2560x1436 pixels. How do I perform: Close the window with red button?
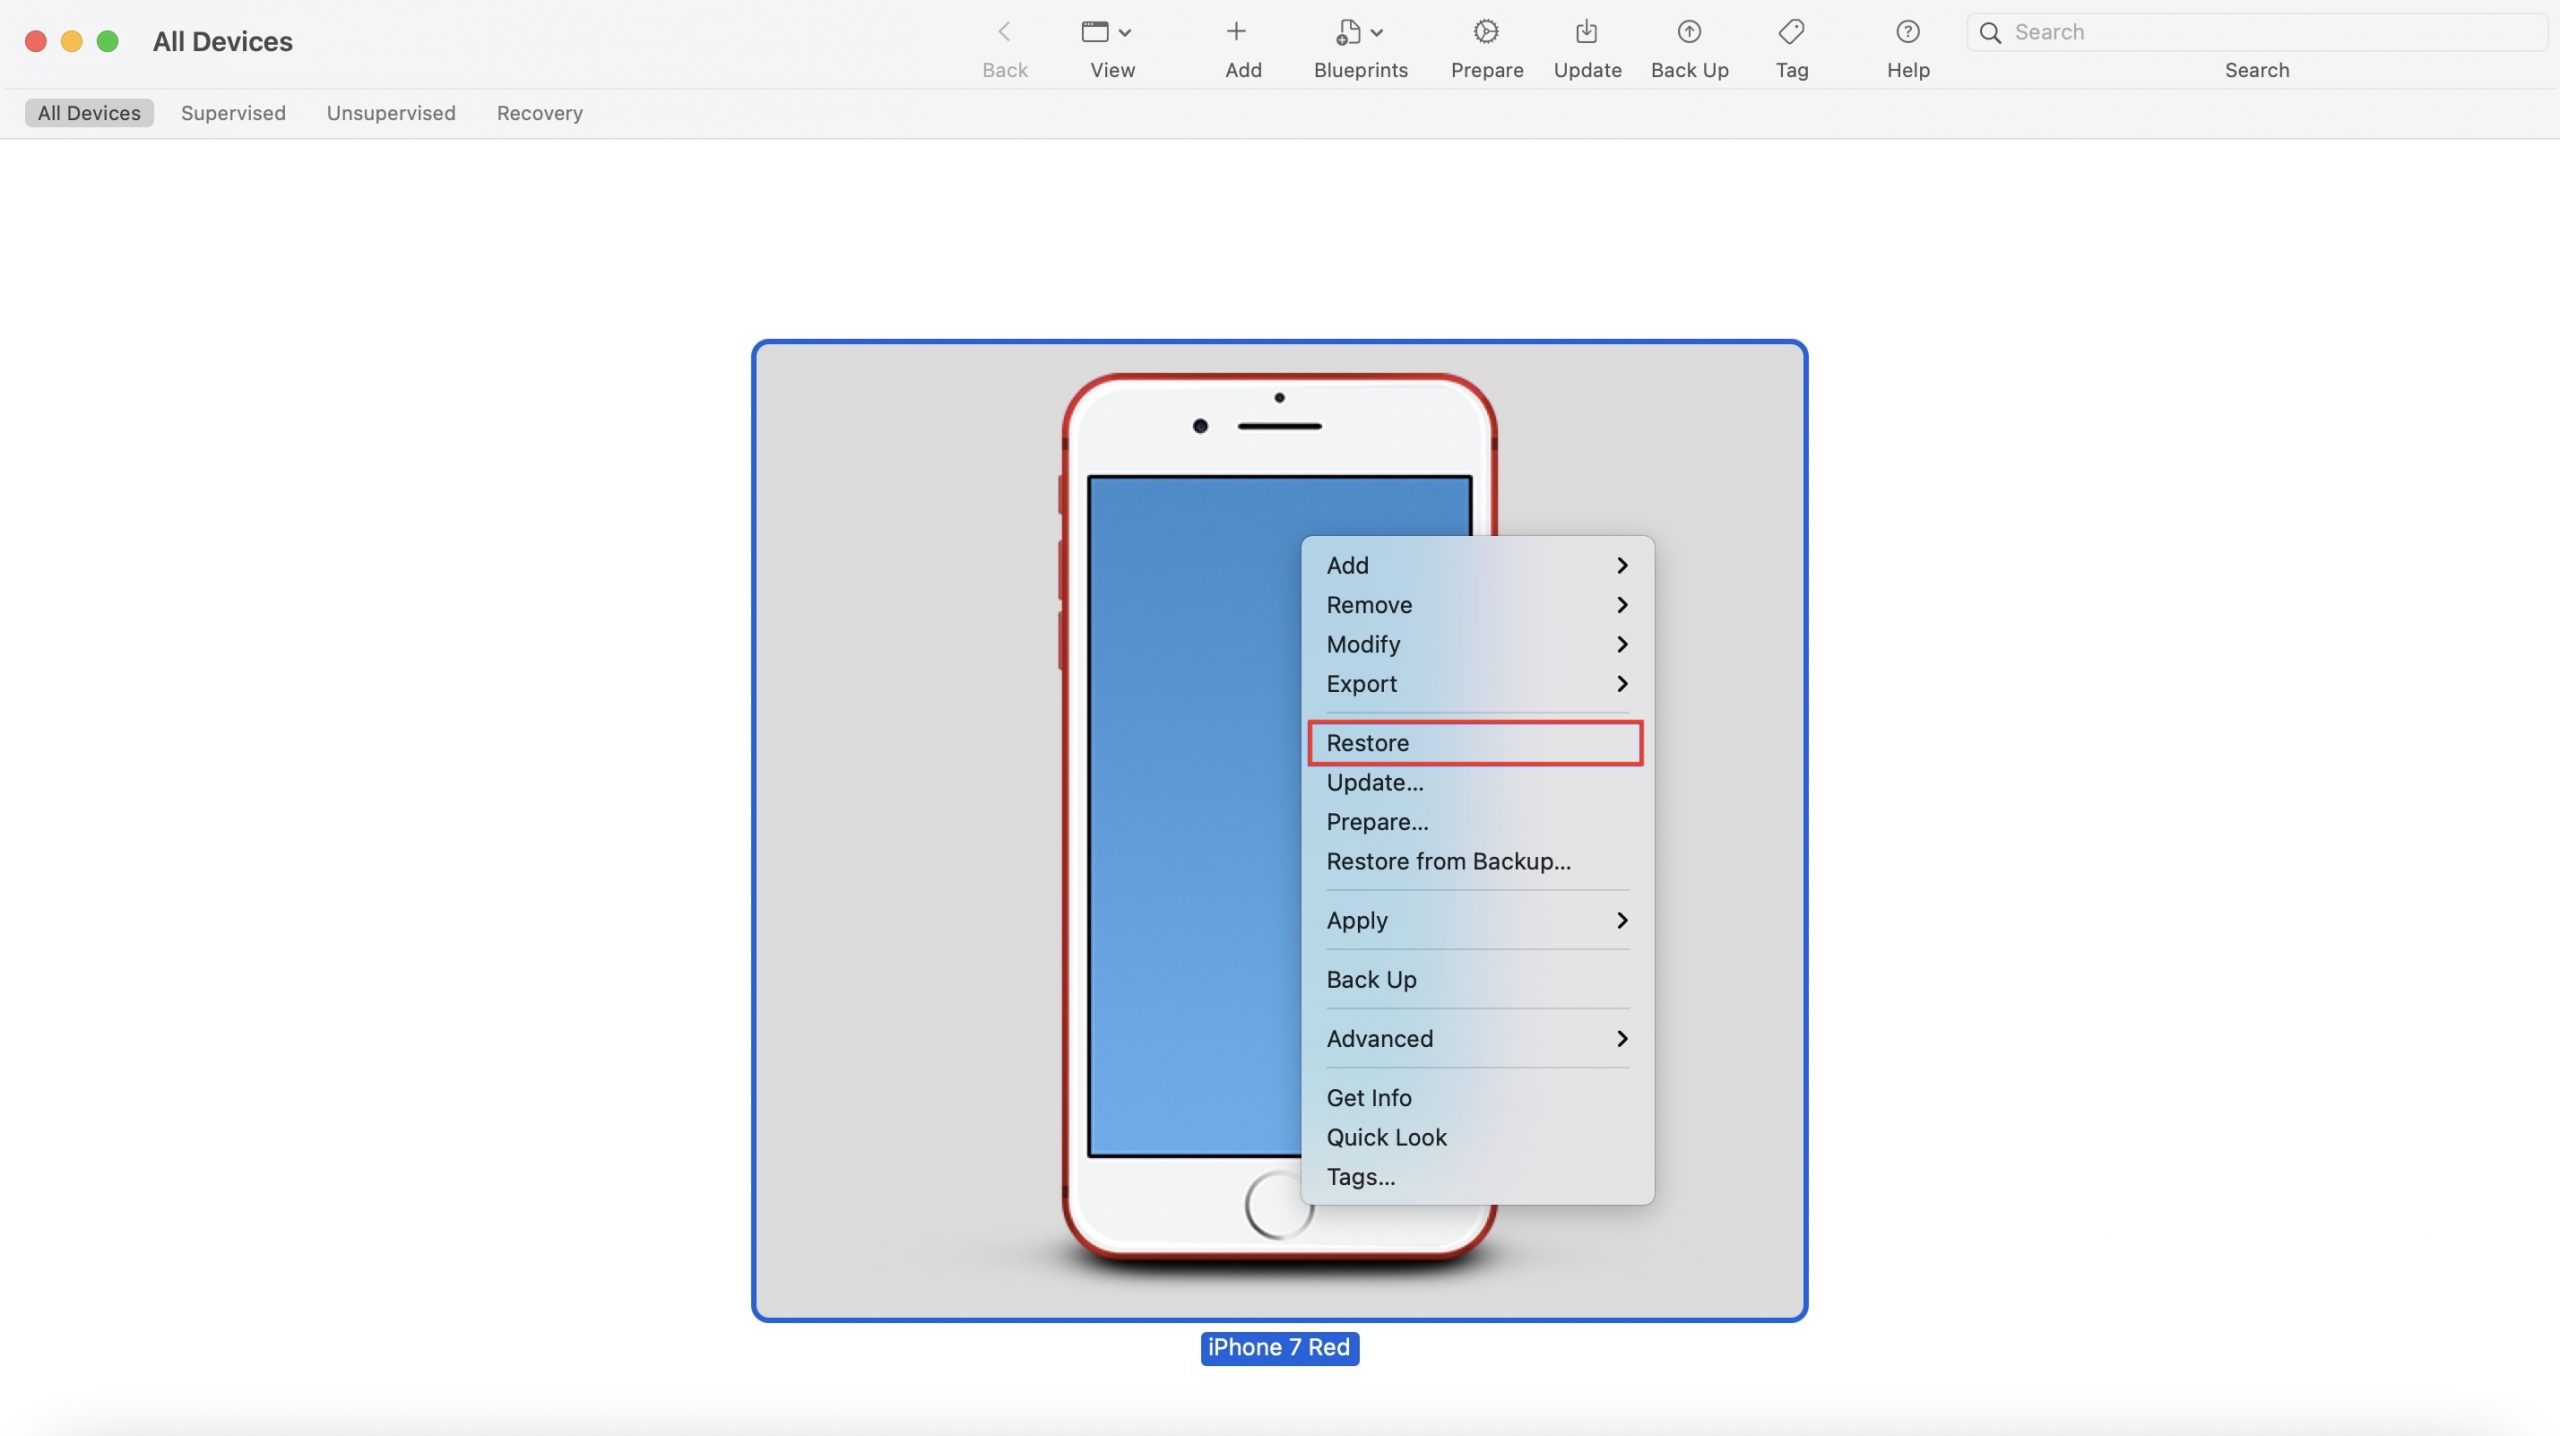pos(36,41)
